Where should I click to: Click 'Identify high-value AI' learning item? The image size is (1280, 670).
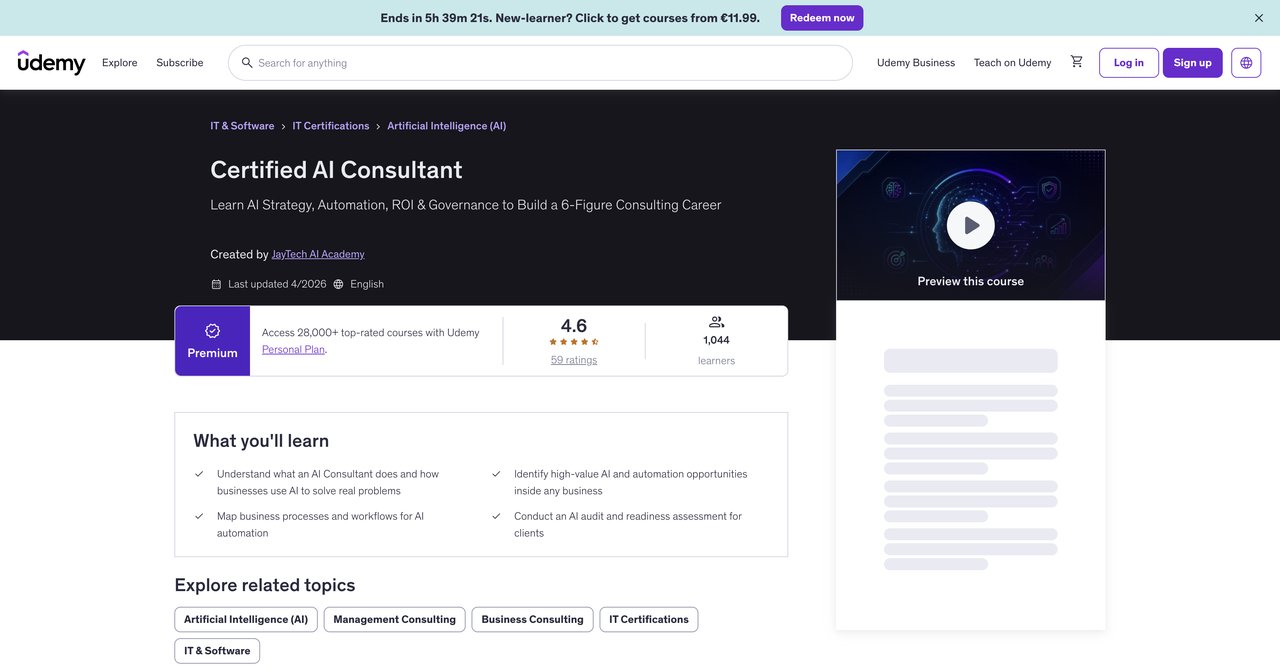tap(631, 482)
